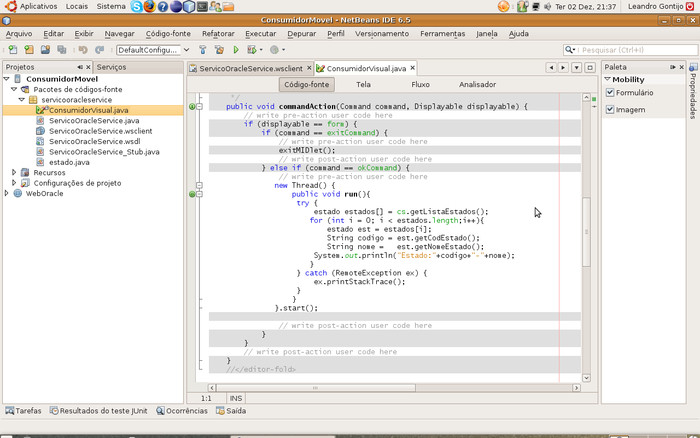The height and width of the screenshot is (438, 700).
Task: Expand the Recursos node
Action: [14, 172]
